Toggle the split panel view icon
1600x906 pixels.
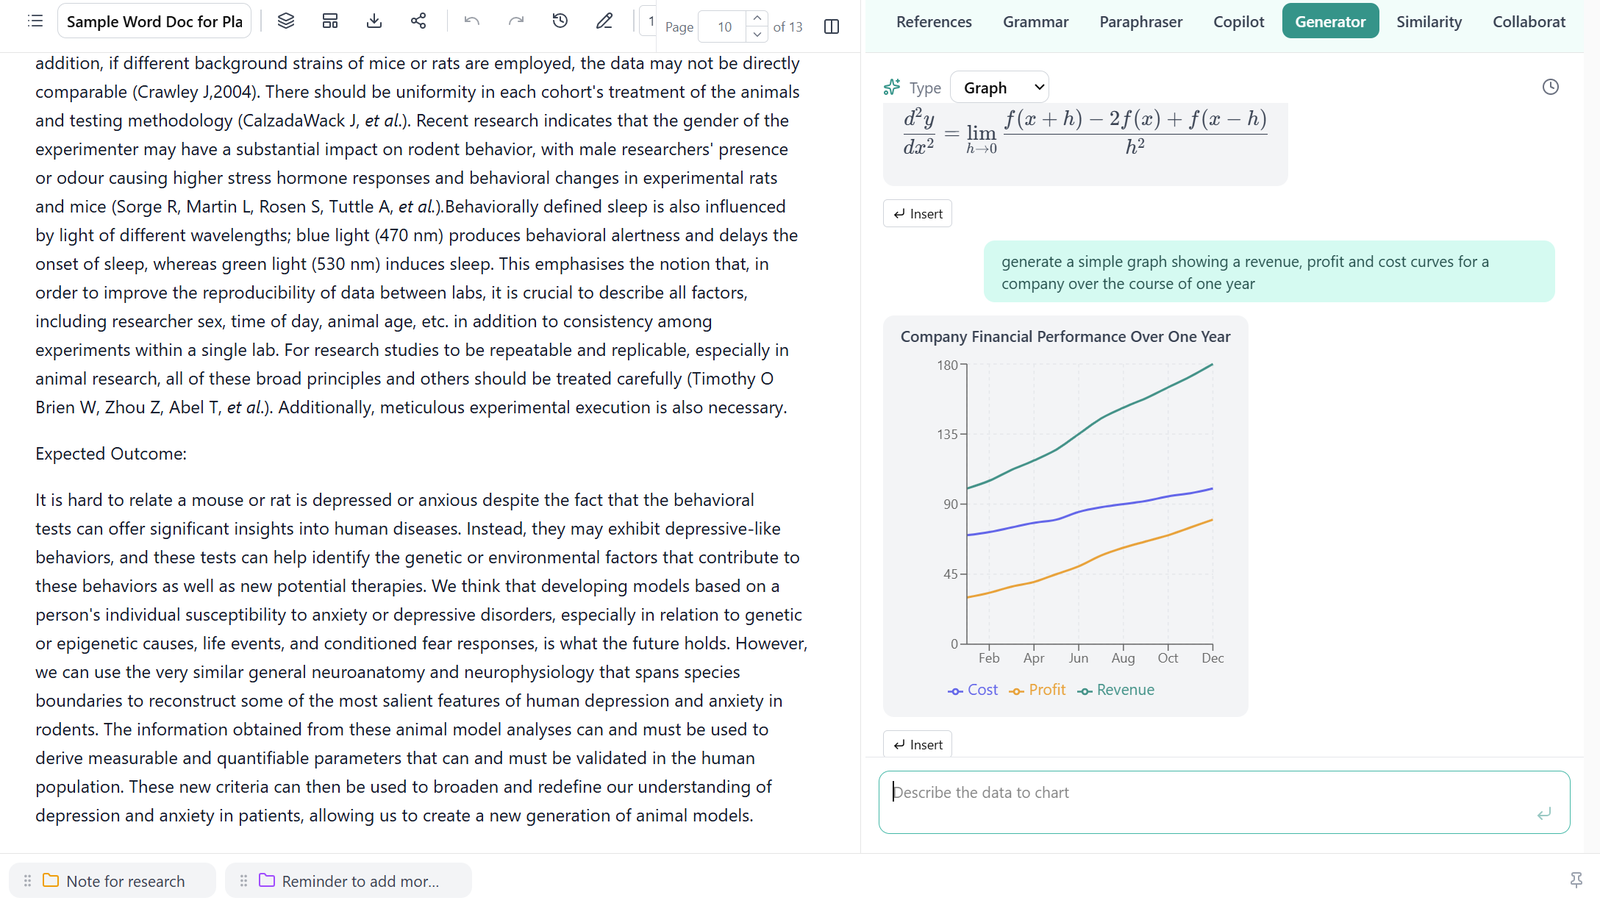[x=831, y=27]
